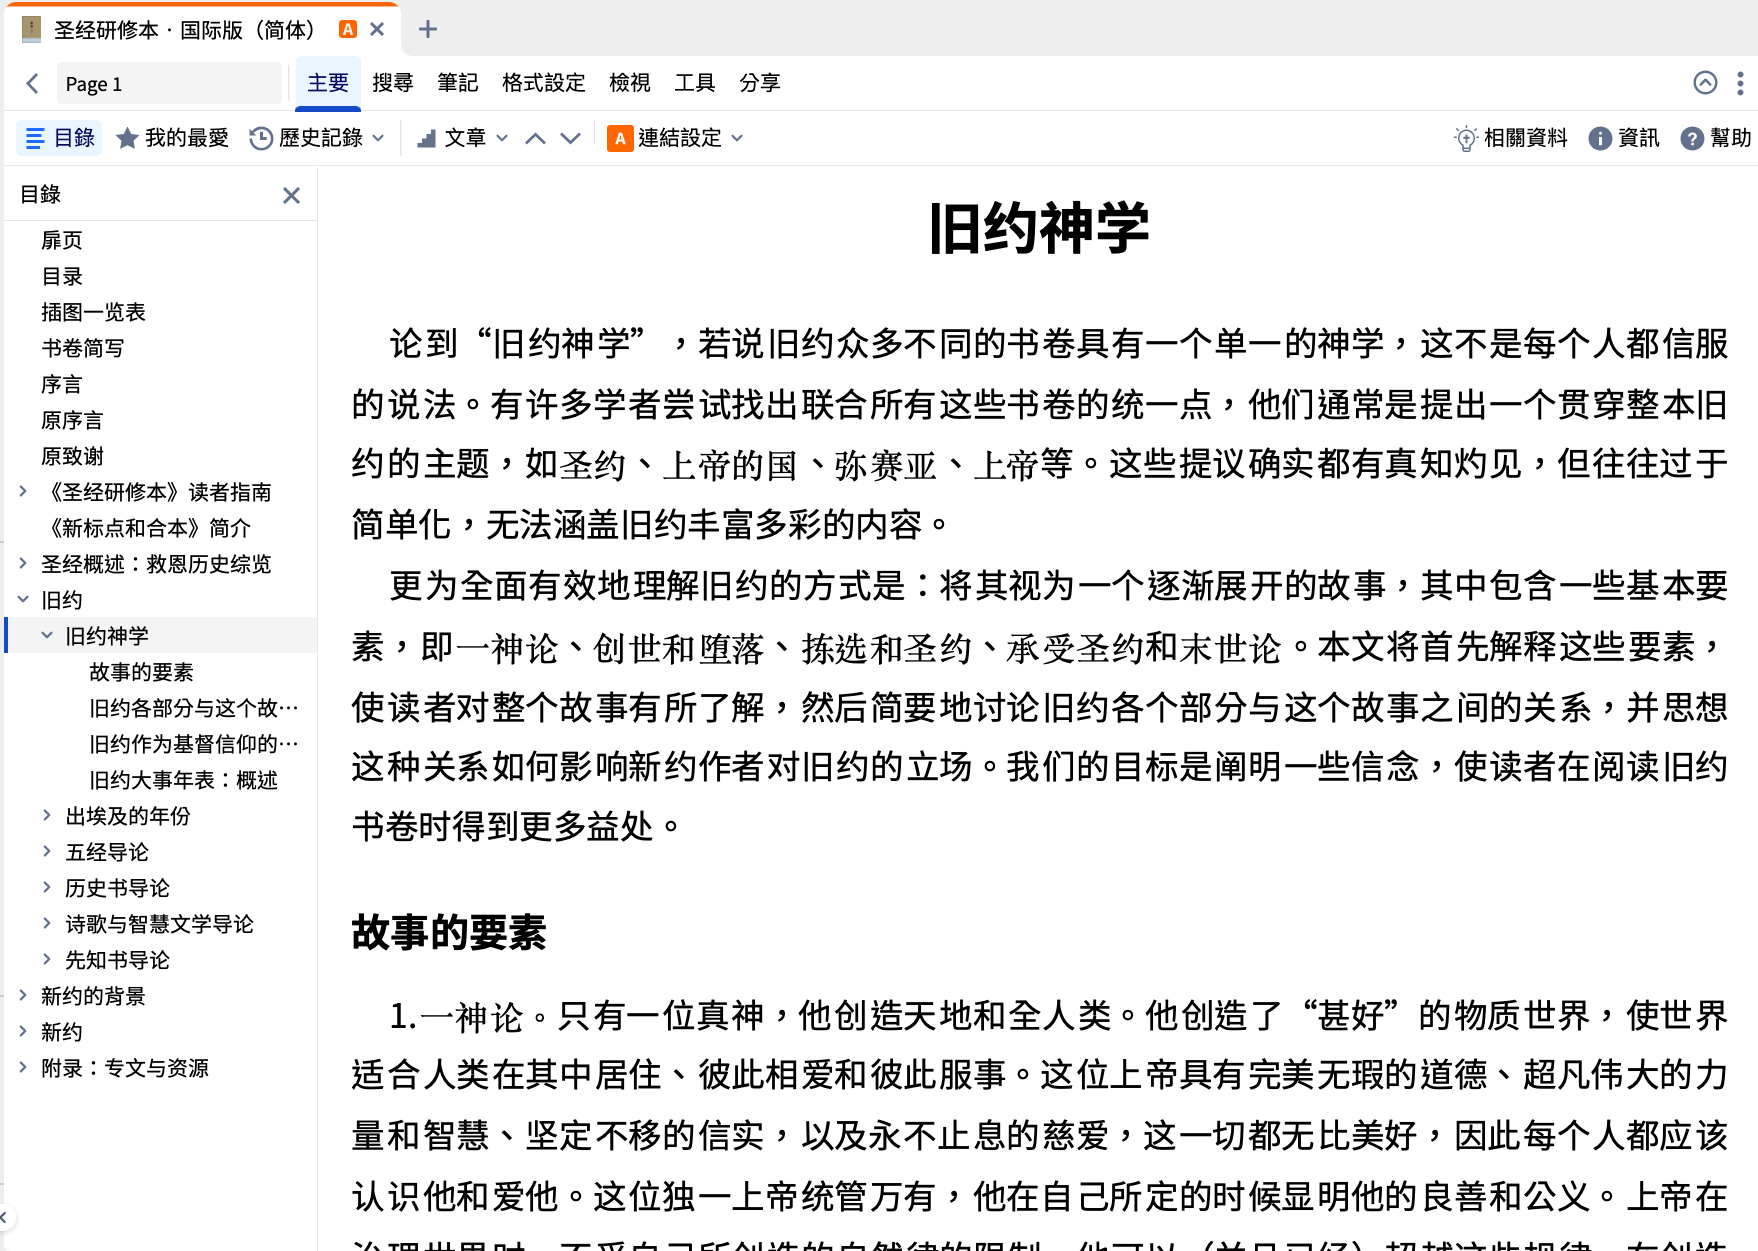This screenshot has width=1758, height=1251.
Task: Collapse the 旧约神学 tree node
Action: (x=47, y=635)
